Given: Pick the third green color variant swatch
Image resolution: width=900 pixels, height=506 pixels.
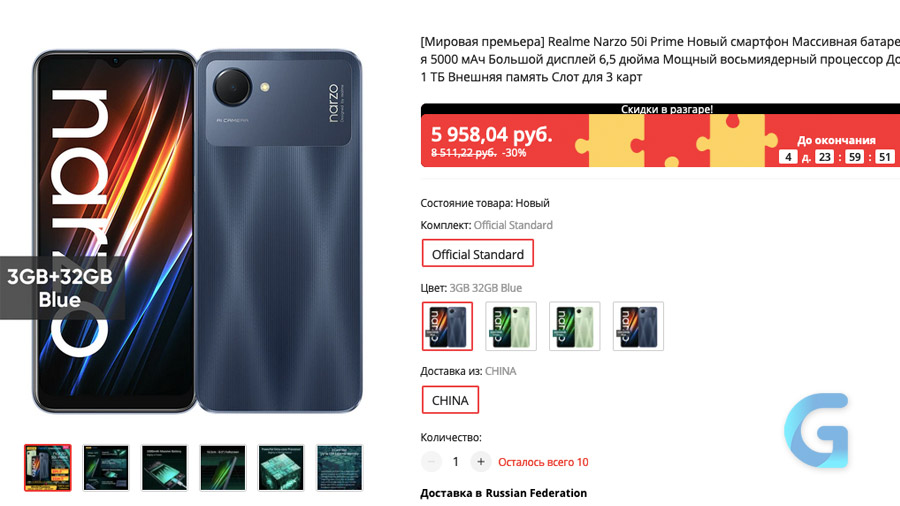Looking at the screenshot, I should (x=575, y=326).
